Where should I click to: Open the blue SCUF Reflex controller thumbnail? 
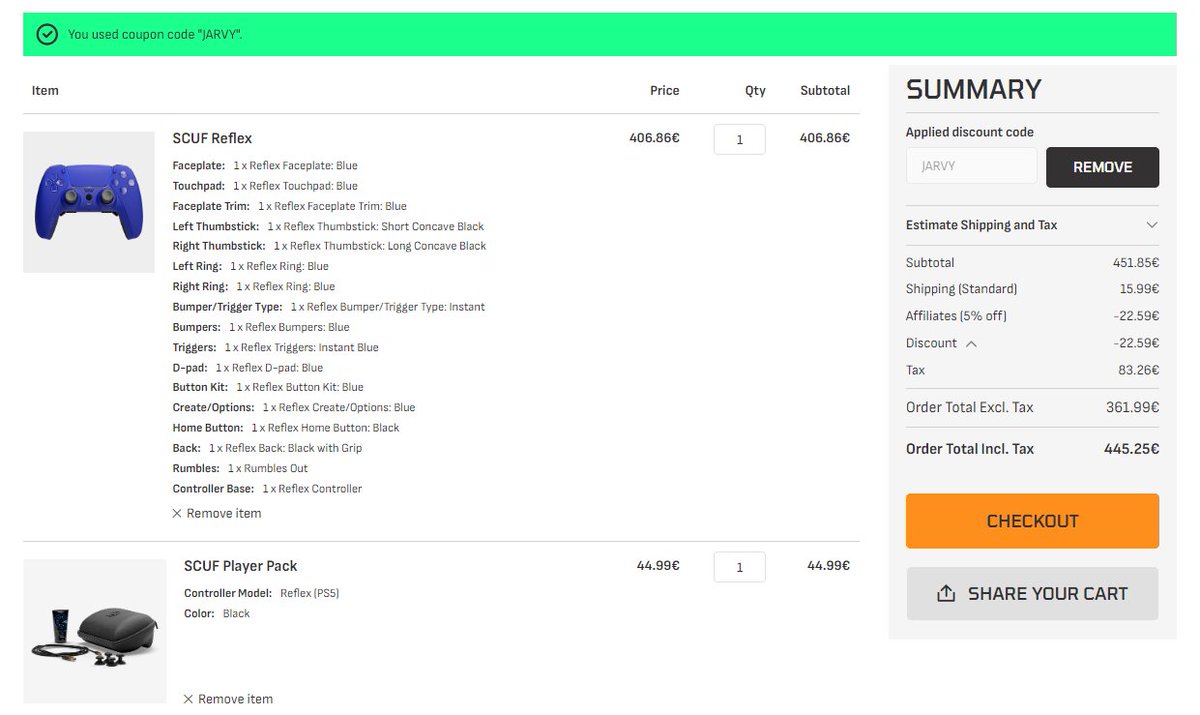click(88, 203)
